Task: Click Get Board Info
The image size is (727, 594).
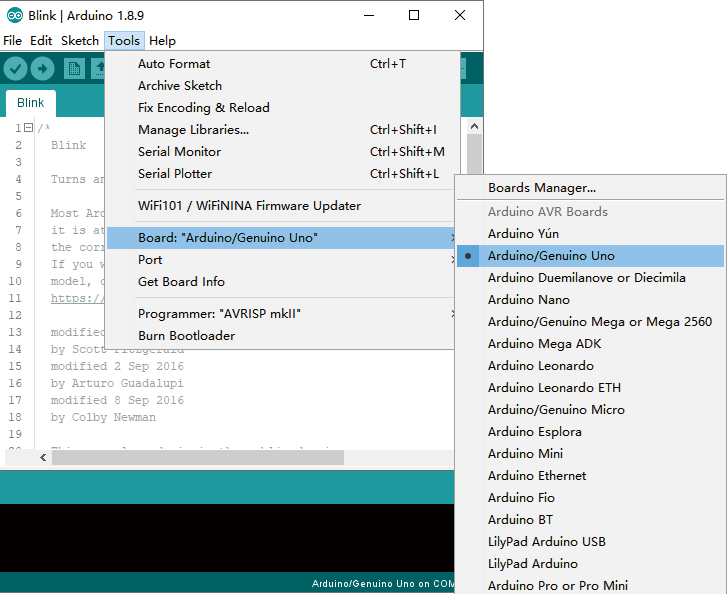Action: 283,282
